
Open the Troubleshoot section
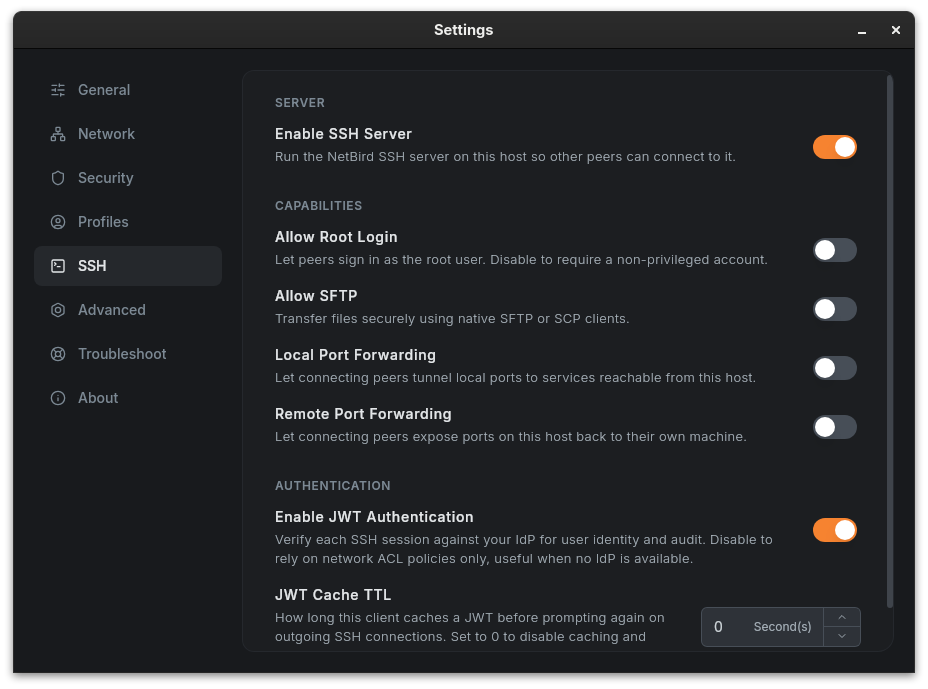(128, 354)
